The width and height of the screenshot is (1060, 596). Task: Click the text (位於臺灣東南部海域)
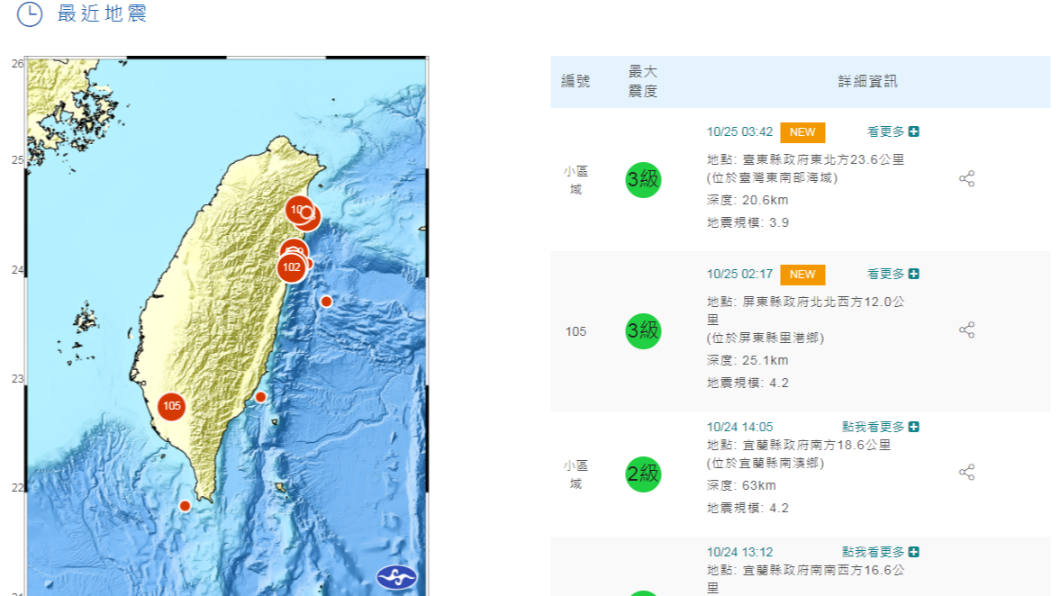[x=772, y=178]
